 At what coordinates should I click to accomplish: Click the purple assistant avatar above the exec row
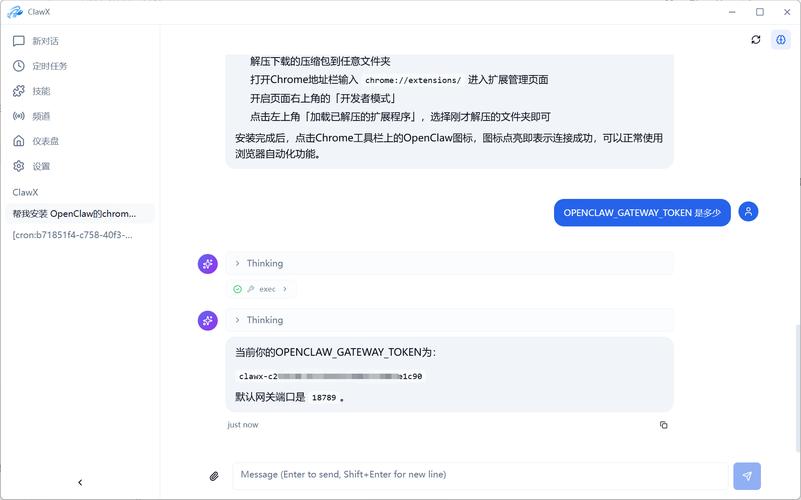(208, 264)
